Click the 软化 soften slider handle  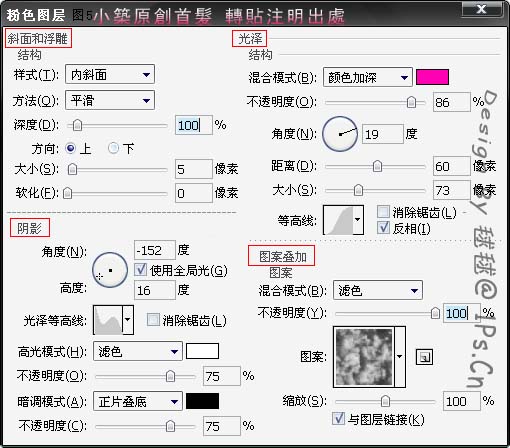67,193
